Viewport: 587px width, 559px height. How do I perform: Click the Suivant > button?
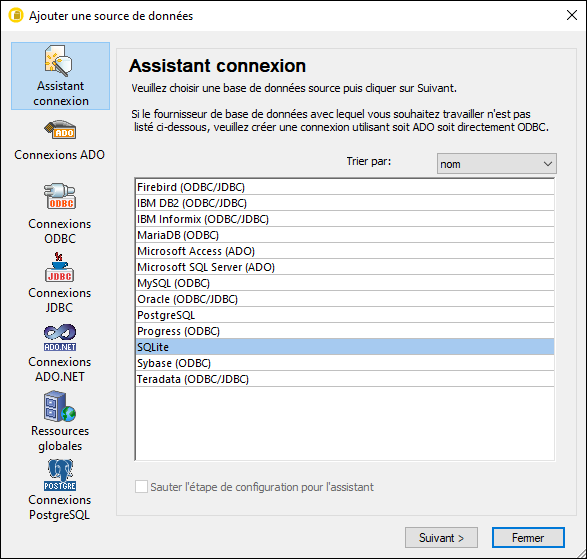point(441,538)
